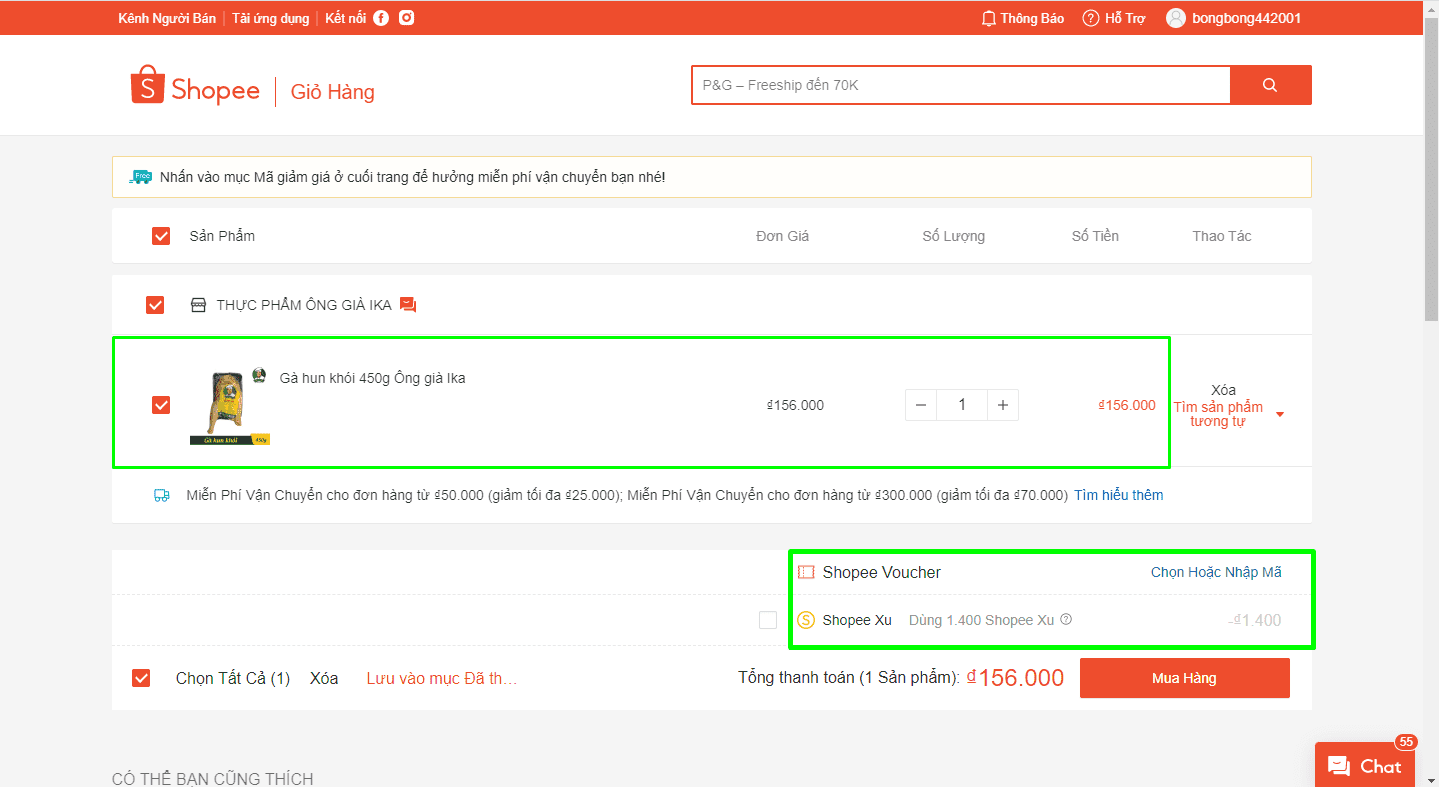This screenshot has height=787, width=1439.
Task: Click the free shipping truck icon in banner
Action: 141,177
